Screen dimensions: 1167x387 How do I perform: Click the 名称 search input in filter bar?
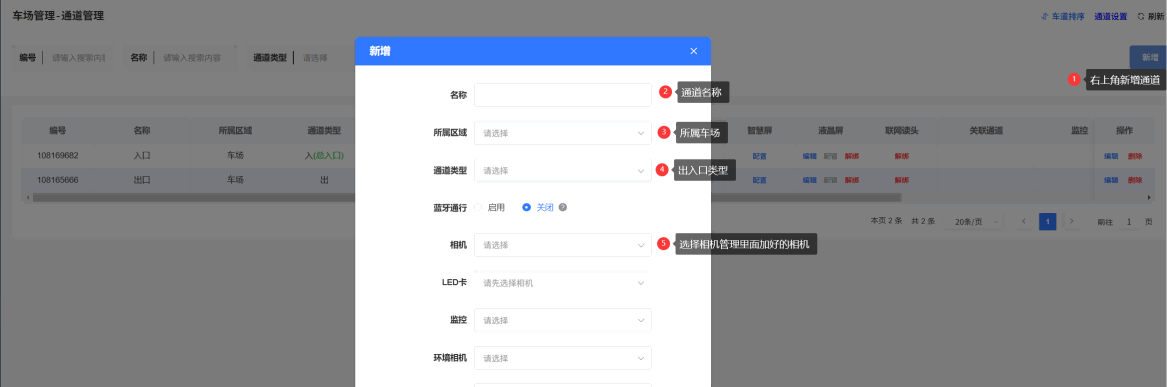(196, 57)
